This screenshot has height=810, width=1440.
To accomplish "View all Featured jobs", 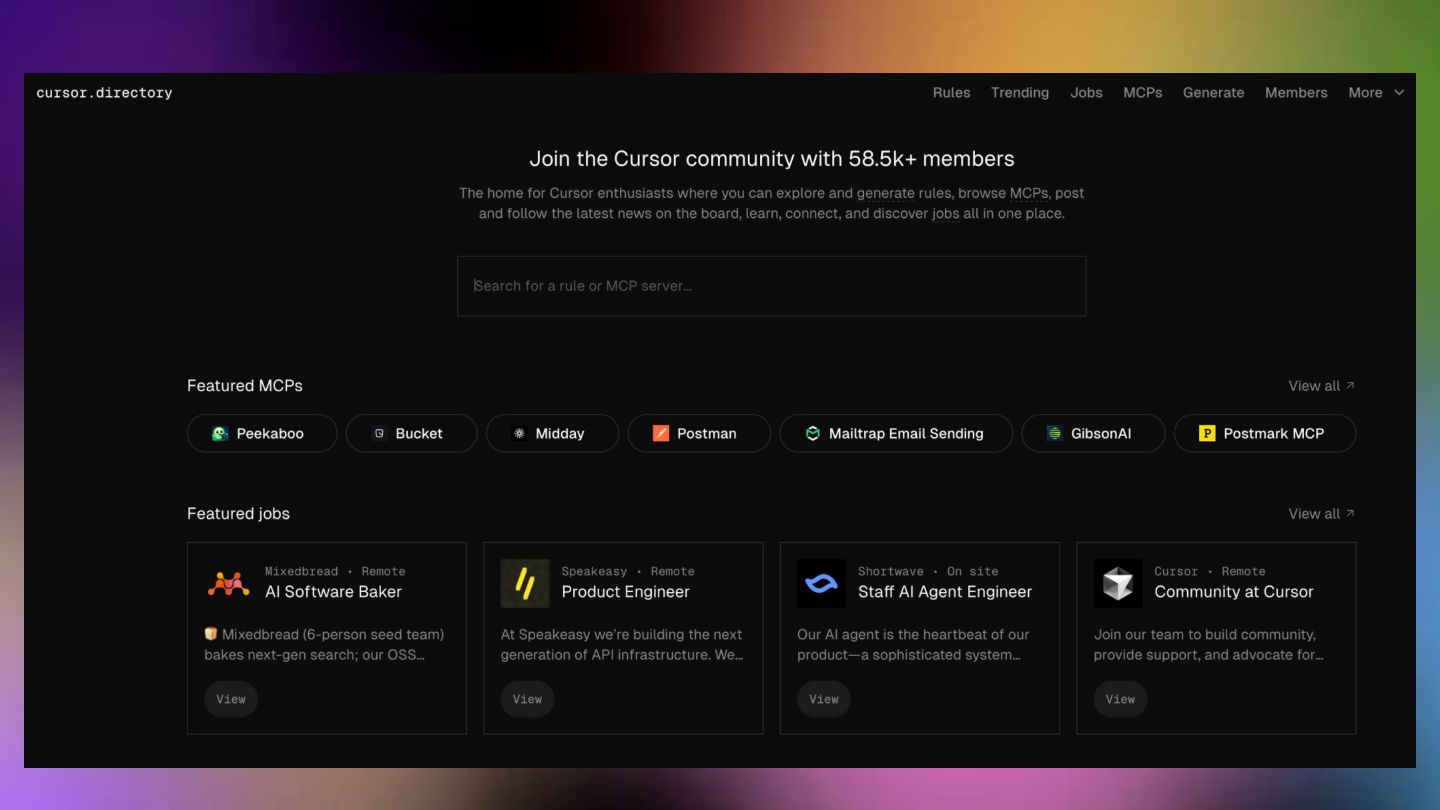I will [x=1321, y=513].
